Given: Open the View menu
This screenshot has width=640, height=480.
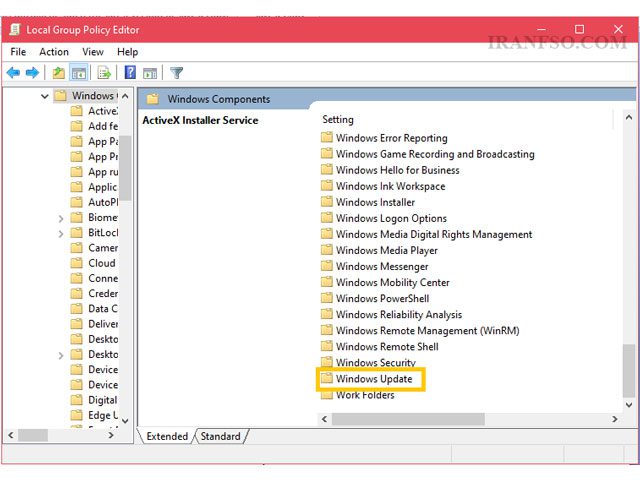Looking at the screenshot, I should click(x=93, y=52).
